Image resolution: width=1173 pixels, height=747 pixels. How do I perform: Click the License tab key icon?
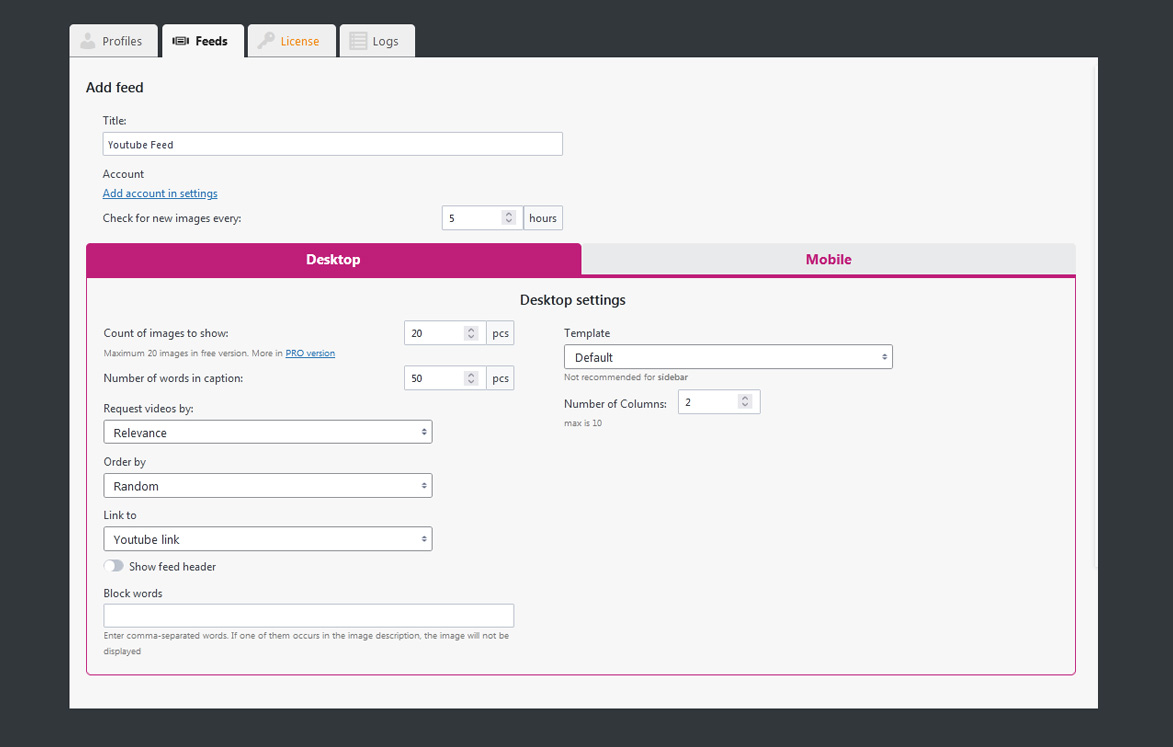[x=266, y=40]
